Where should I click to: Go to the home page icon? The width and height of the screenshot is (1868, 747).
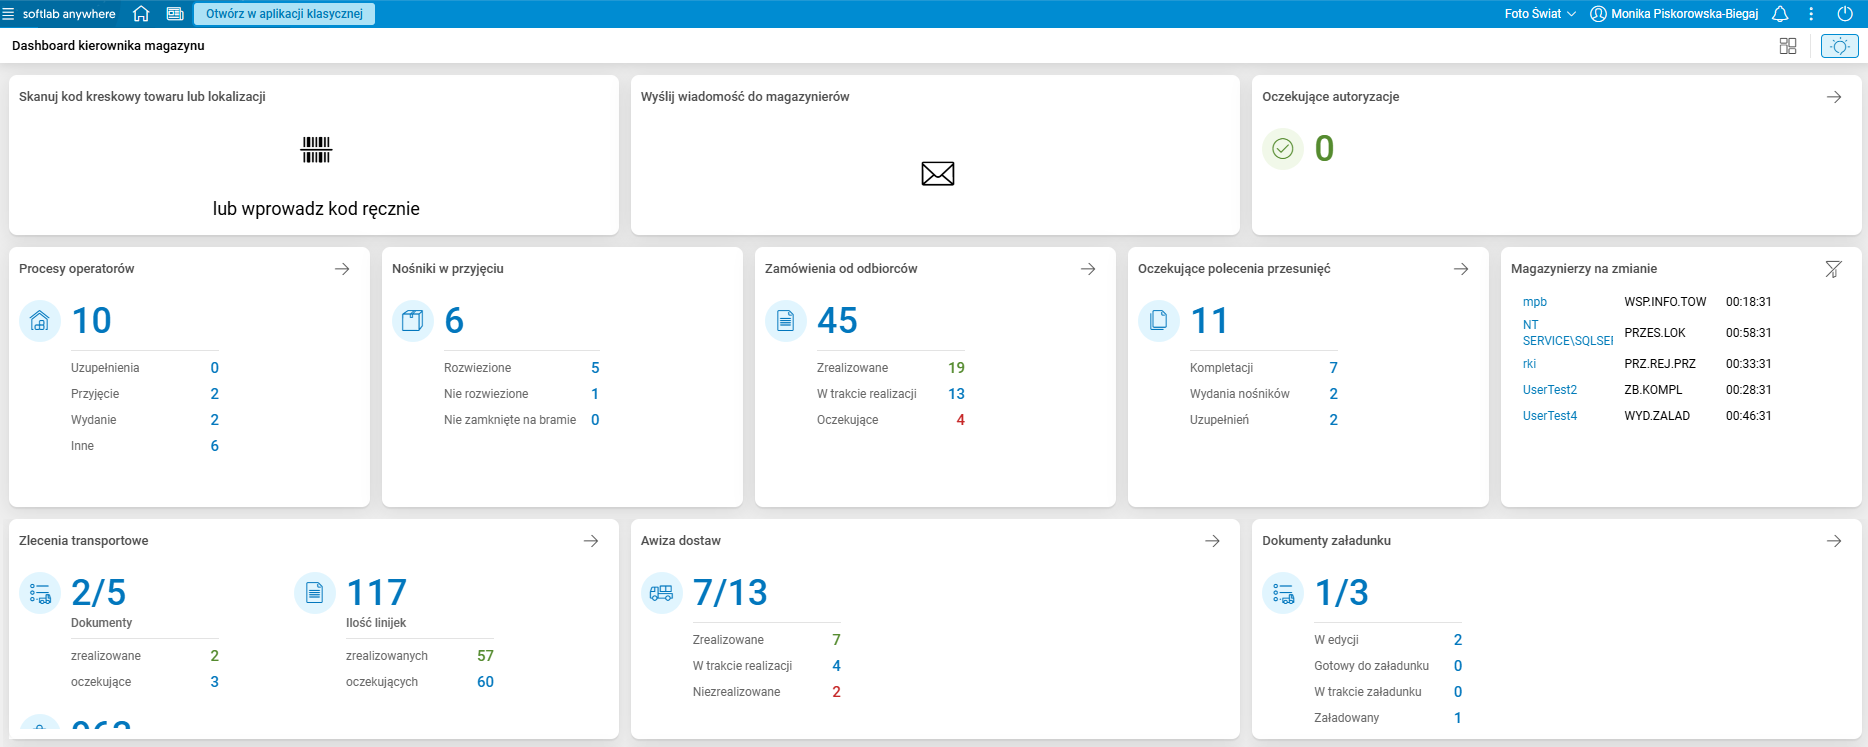tap(141, 14)
